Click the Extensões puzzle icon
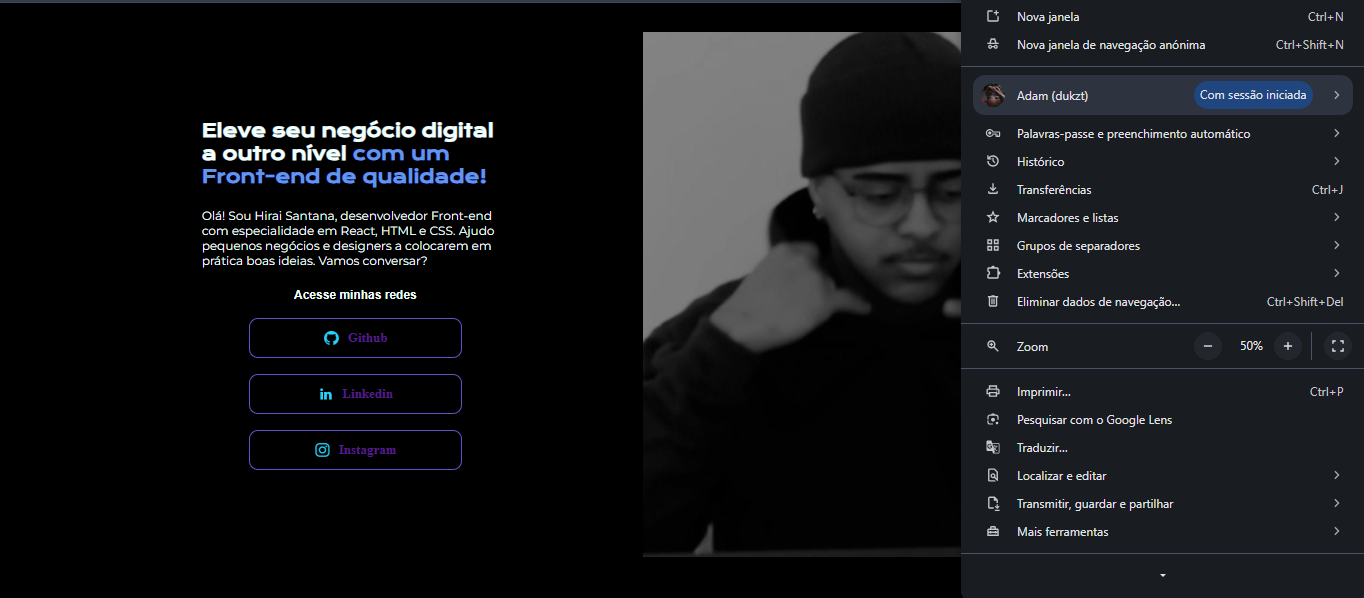This screenshot has height=598, width=1364. [x=993, y=273]
